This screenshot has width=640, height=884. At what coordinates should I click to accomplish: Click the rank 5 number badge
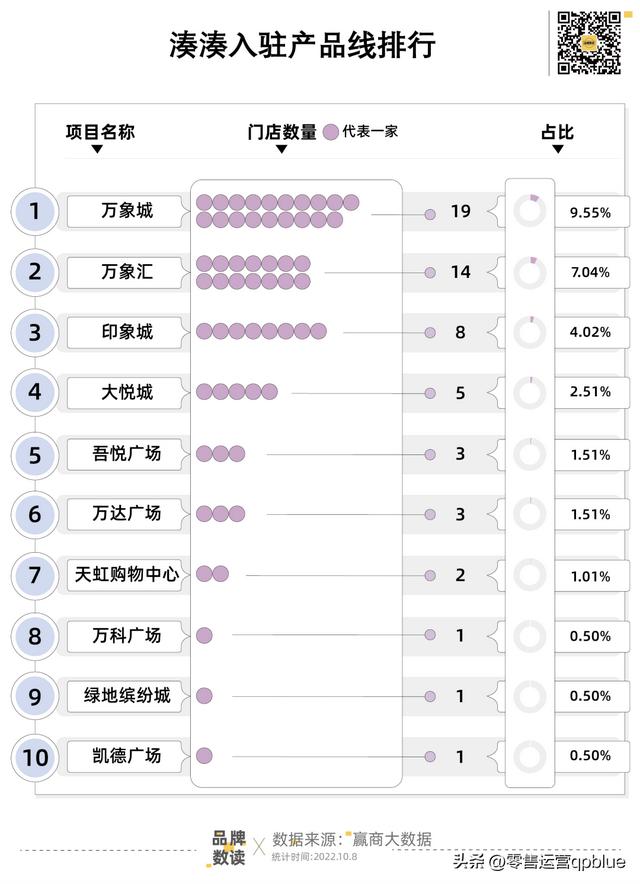[x=35, y=455]
